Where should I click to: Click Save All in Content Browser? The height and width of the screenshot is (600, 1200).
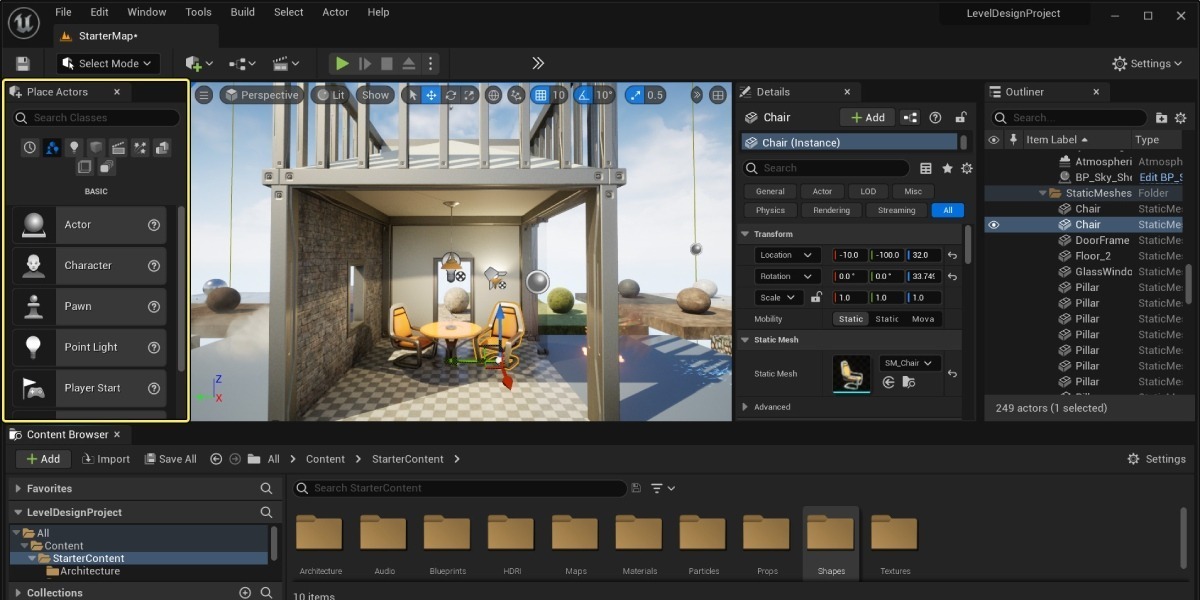(x=170, y=459)
